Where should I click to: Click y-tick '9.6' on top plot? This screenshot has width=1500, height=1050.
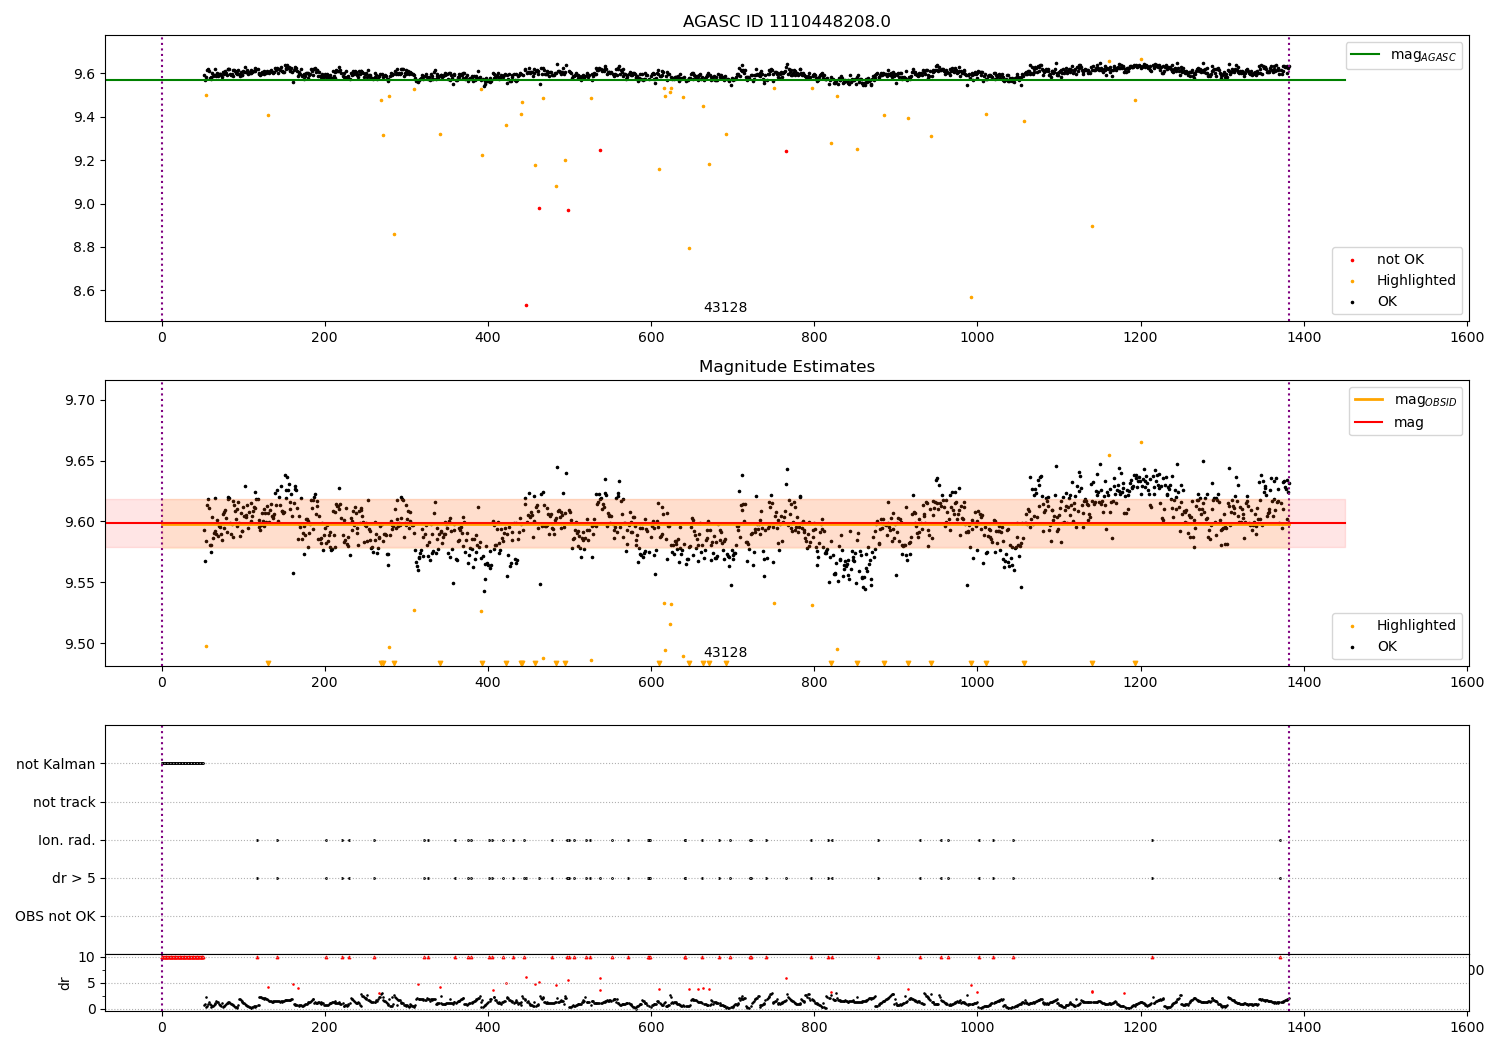click(83, 74)
